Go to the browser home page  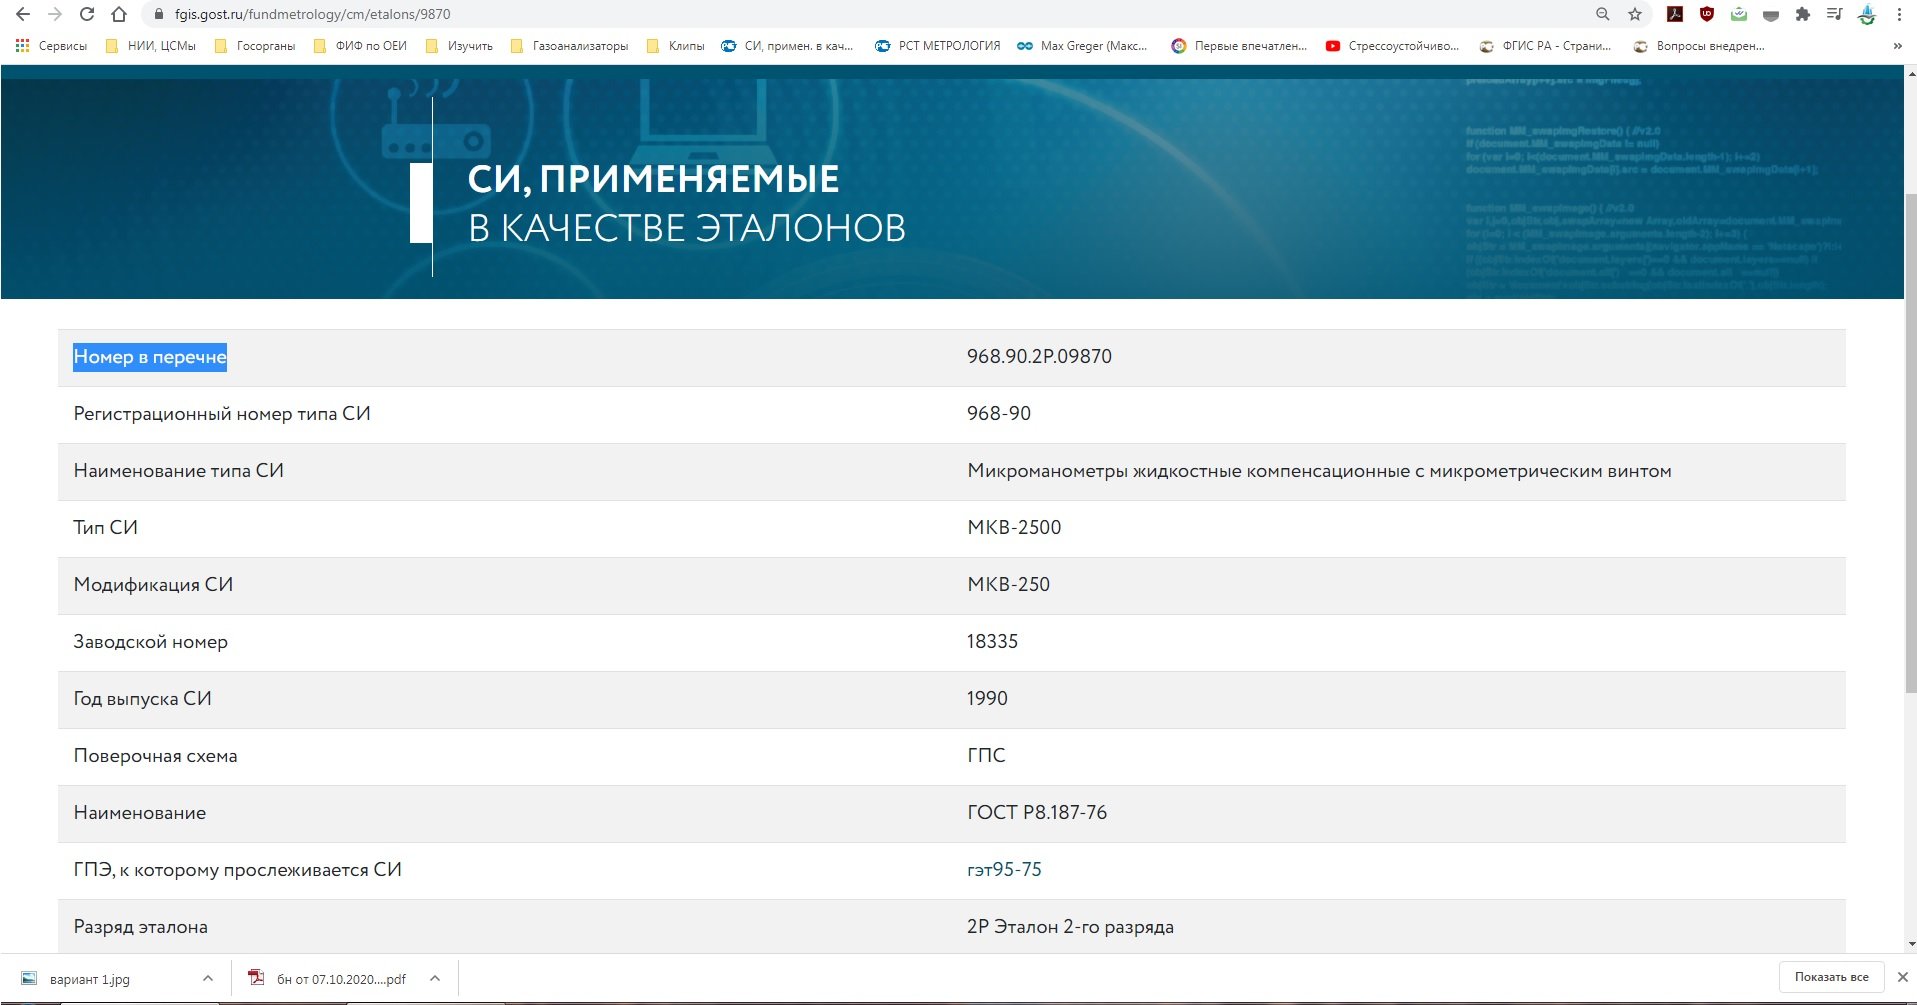[x=119, y=14]
